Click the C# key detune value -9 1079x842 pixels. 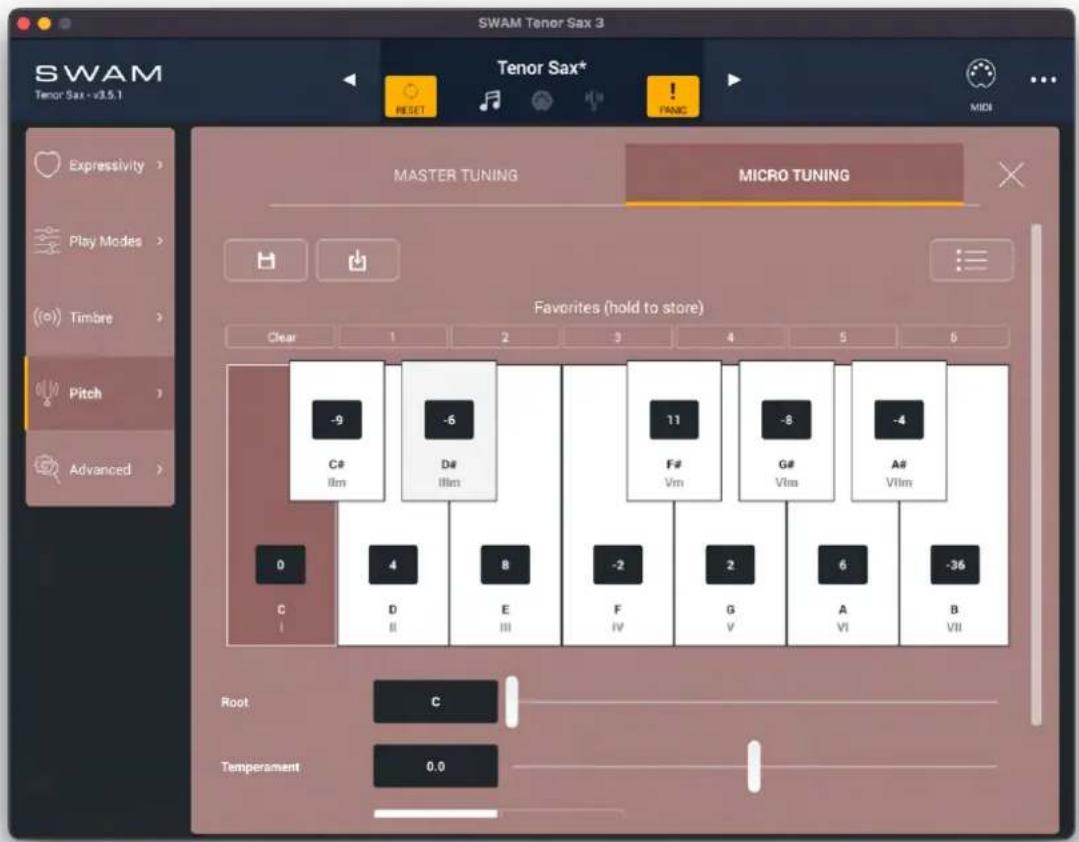(336, 420)
